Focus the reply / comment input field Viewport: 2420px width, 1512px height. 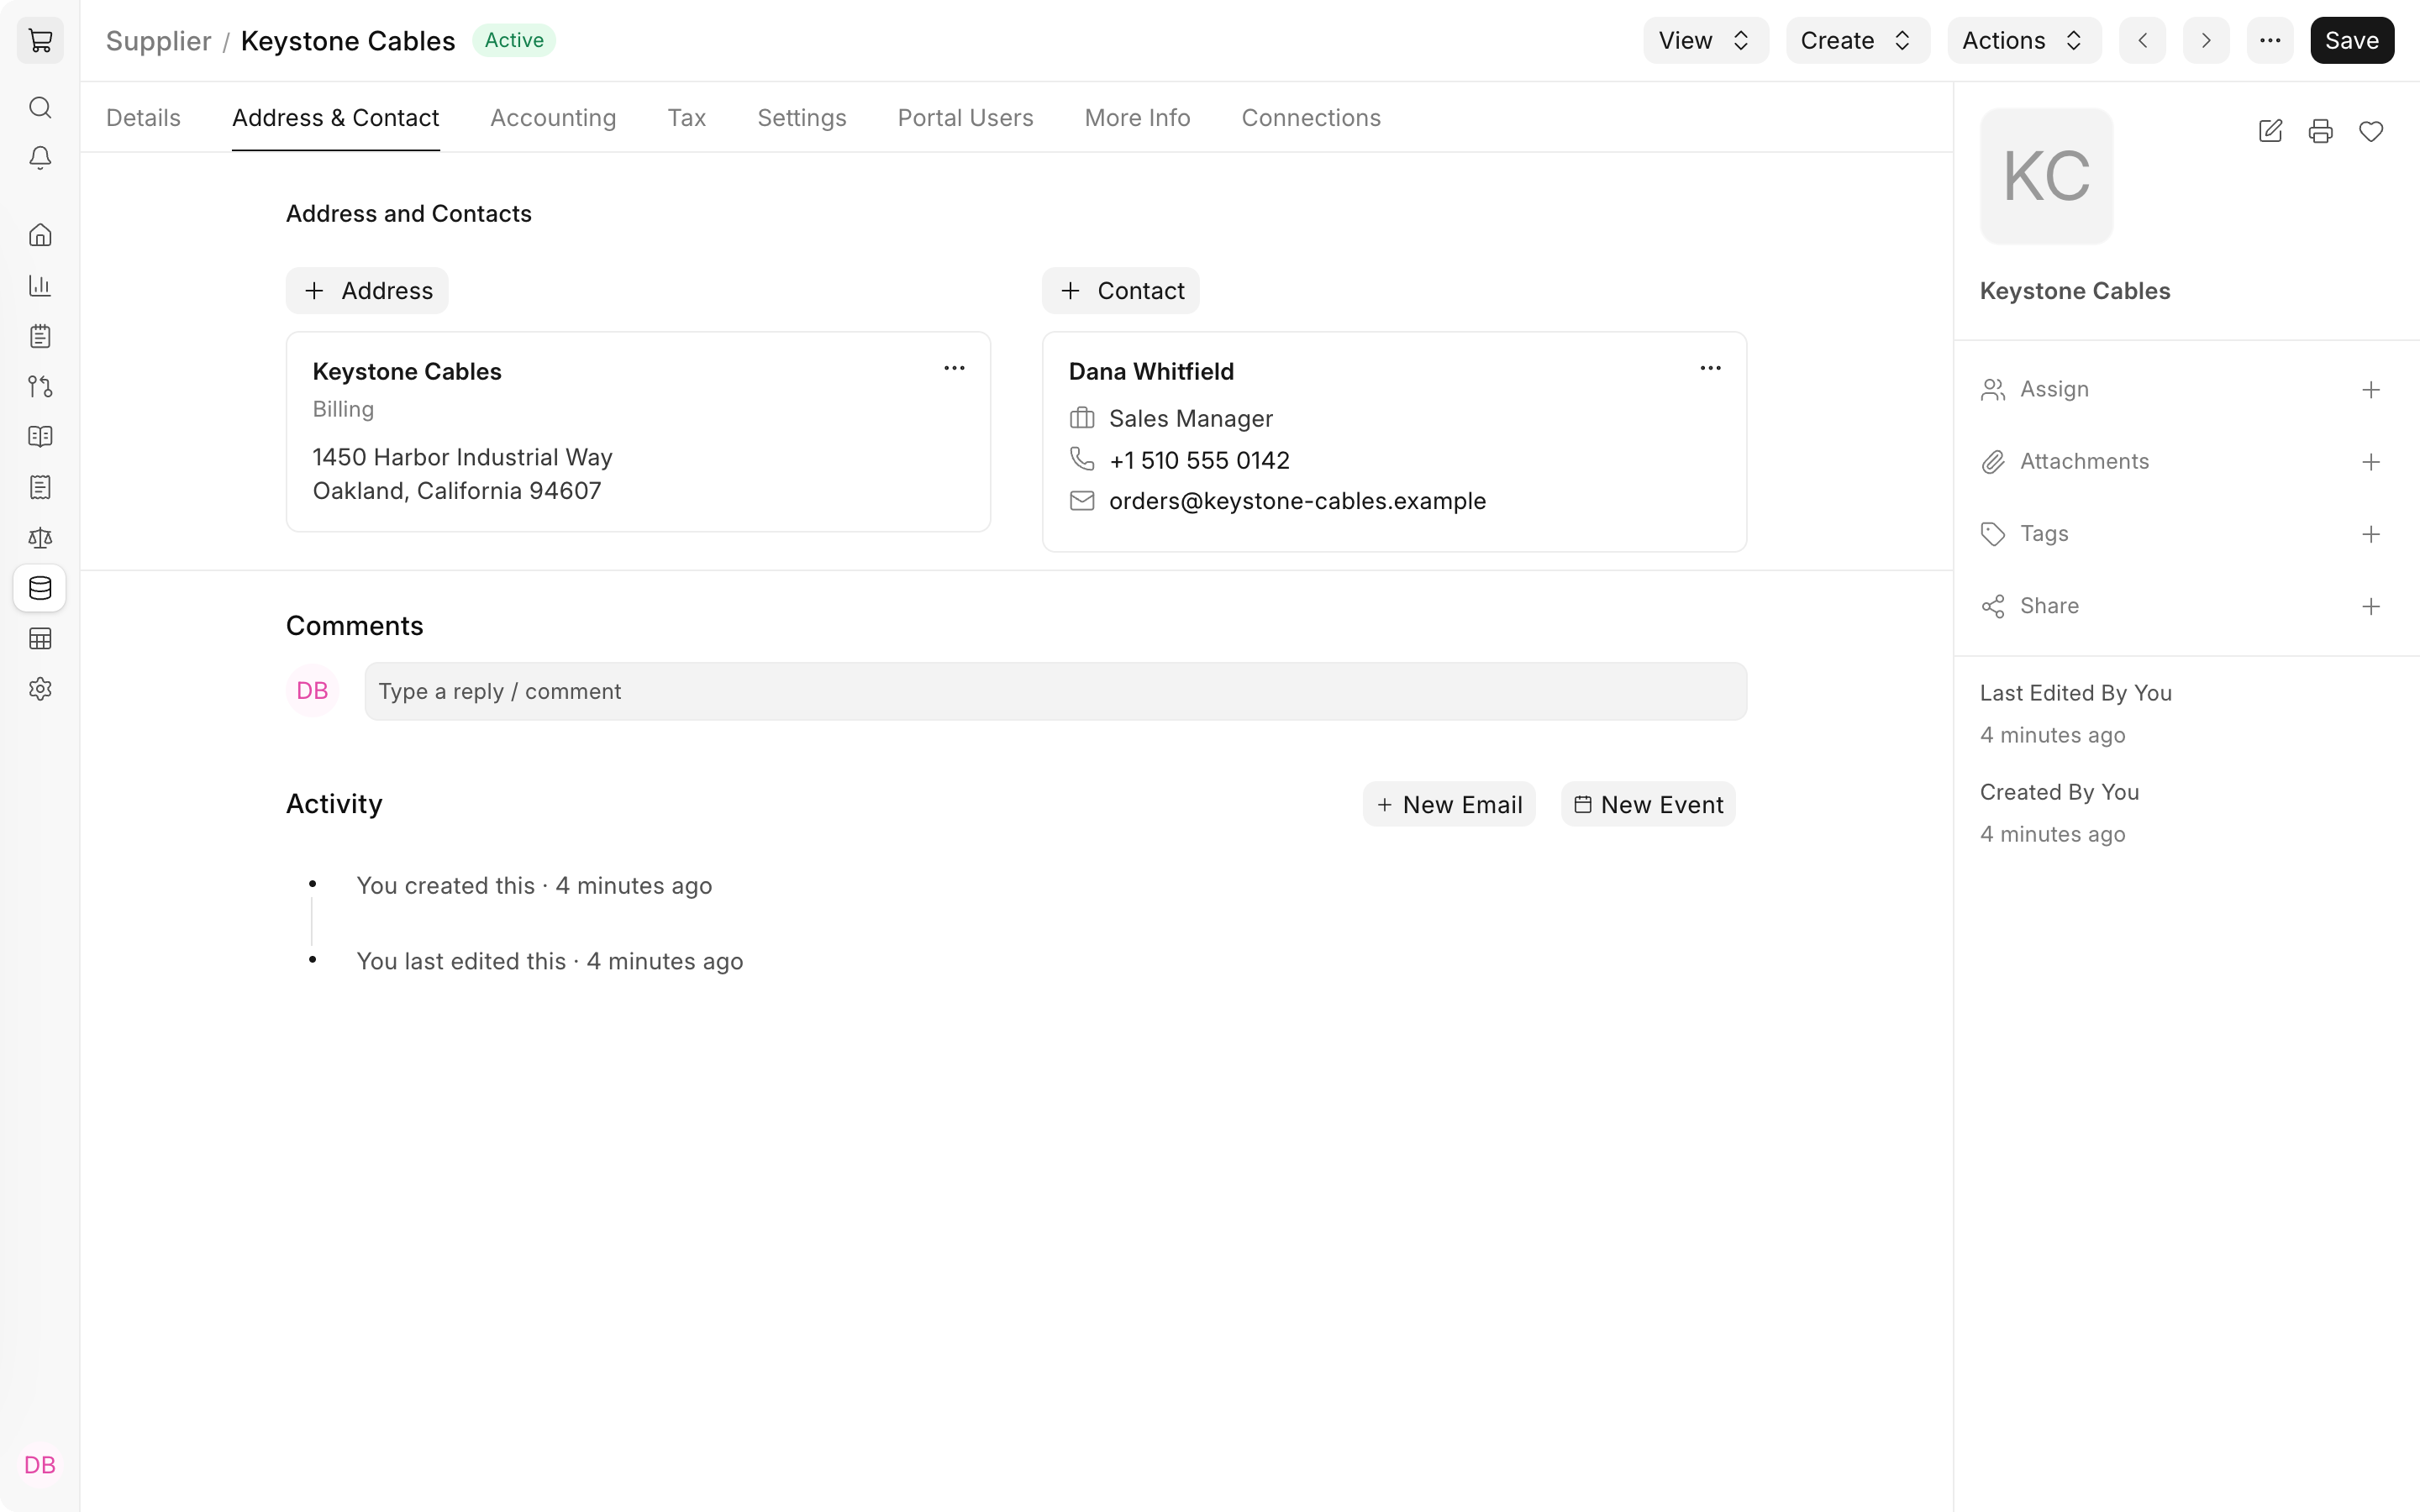coord(1056,691)
